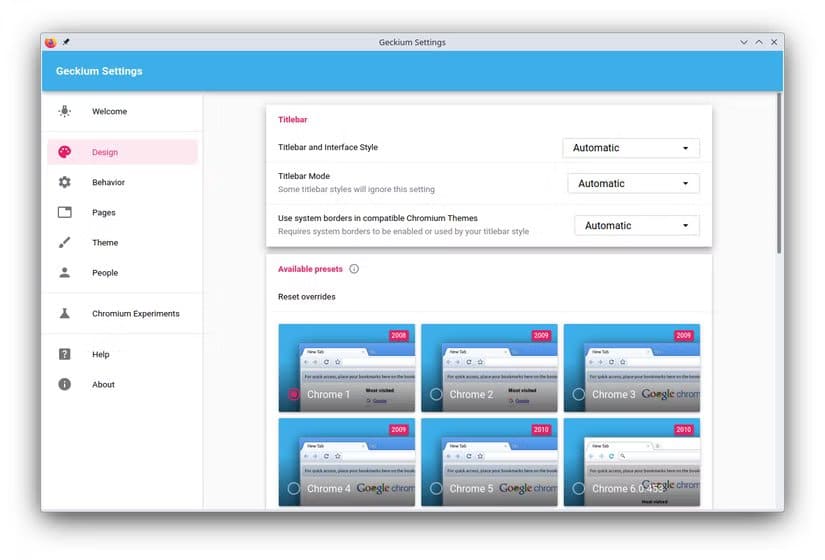Screen dimensions: 825x560
Task: Select the Chrome 5 preset radio button
Action: 436,488
